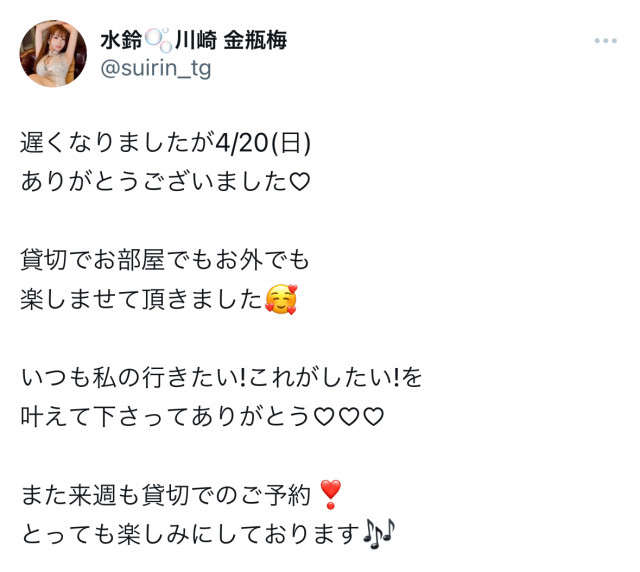Viewport: 640px width, 572px height.
Task: Click the line いつも私の行きたい!これがしたい!を
Action: (221, 377)
